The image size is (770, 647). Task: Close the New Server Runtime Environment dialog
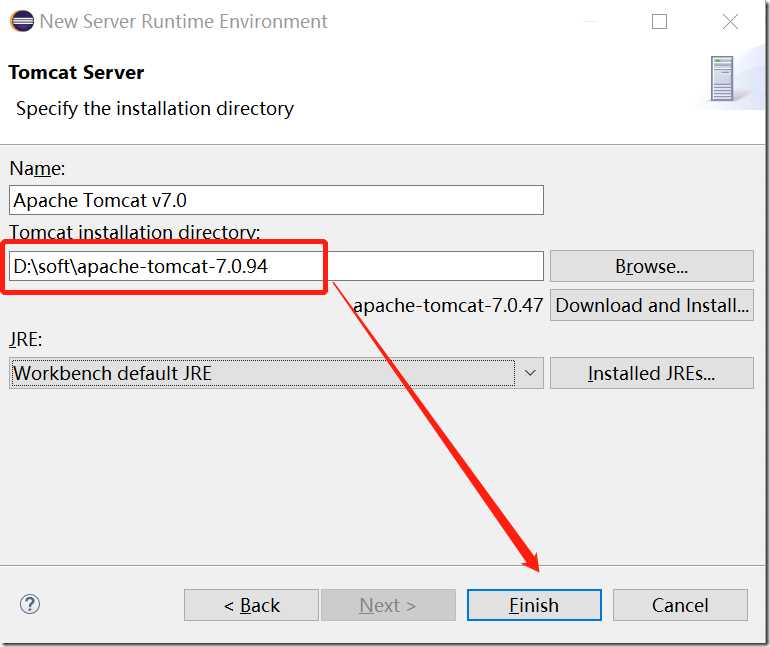pos(730,22)
